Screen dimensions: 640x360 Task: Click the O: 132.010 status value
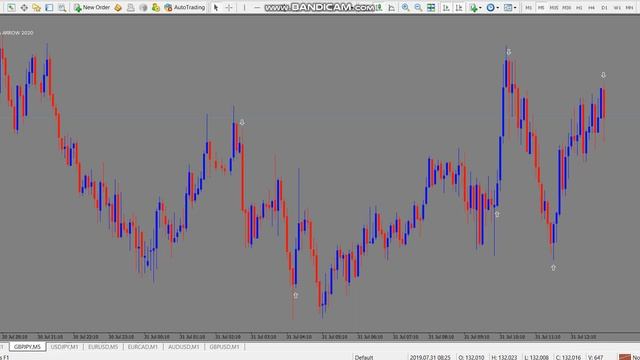click(x=471, y=357)
